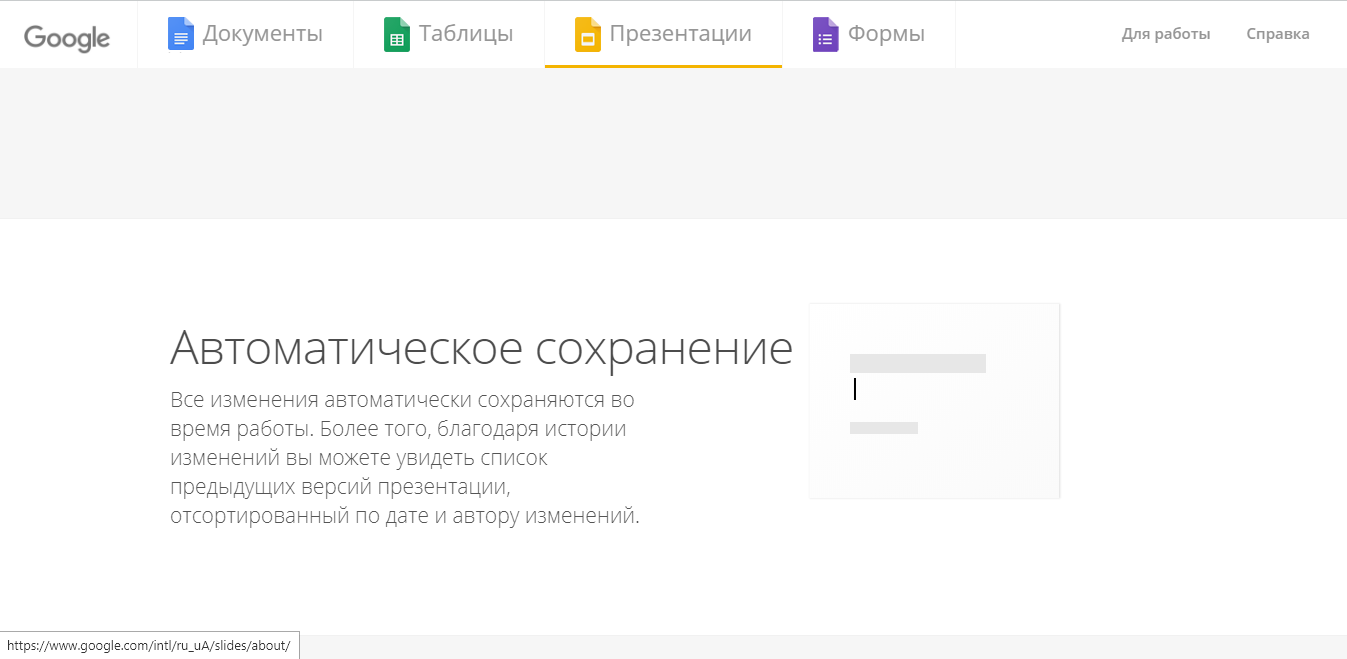This screenshot has width=1347, height=659.
Task: Click the status bar URL tooltip
Action: [x=147, y=645]
